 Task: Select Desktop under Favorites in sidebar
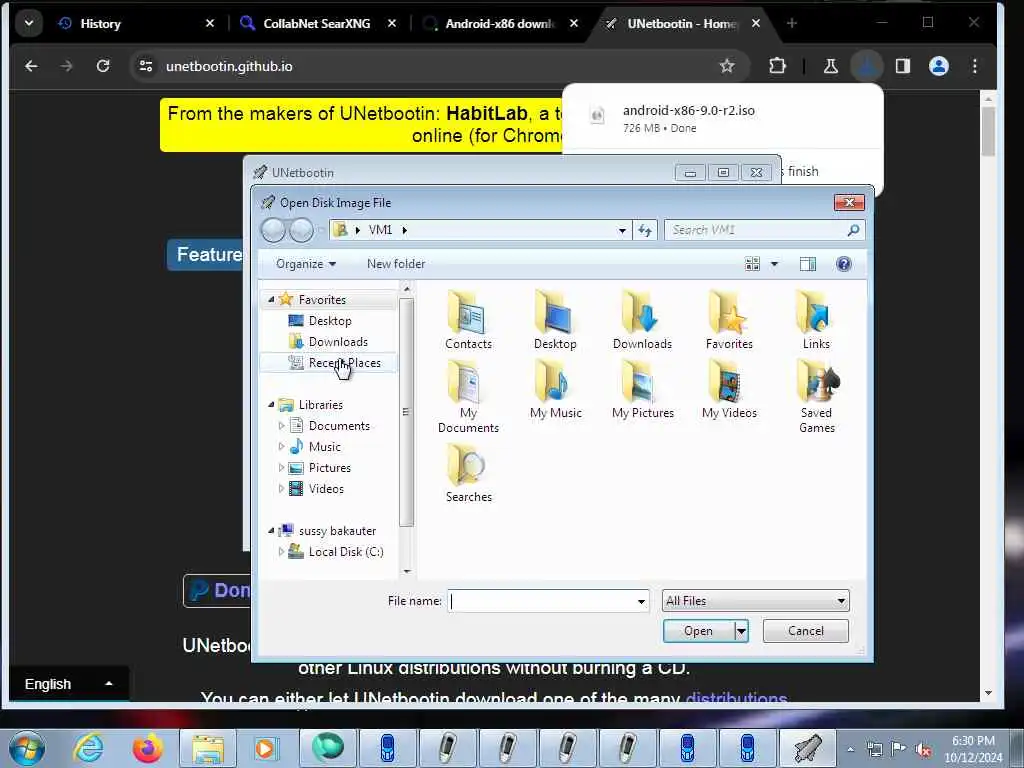tap(330, 321)
